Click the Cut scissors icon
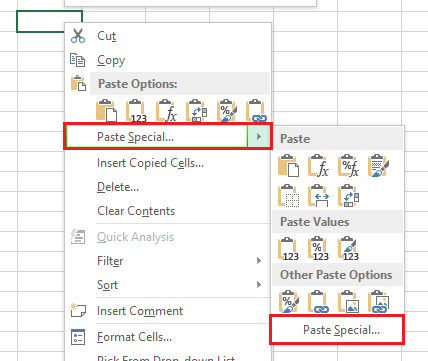The image size is (428, 361). (78, 36)
